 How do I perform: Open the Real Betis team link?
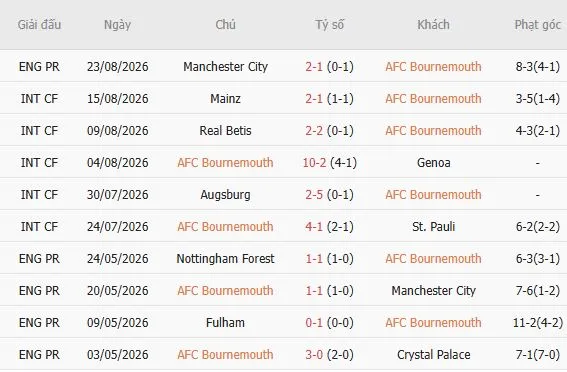(225, 131)
